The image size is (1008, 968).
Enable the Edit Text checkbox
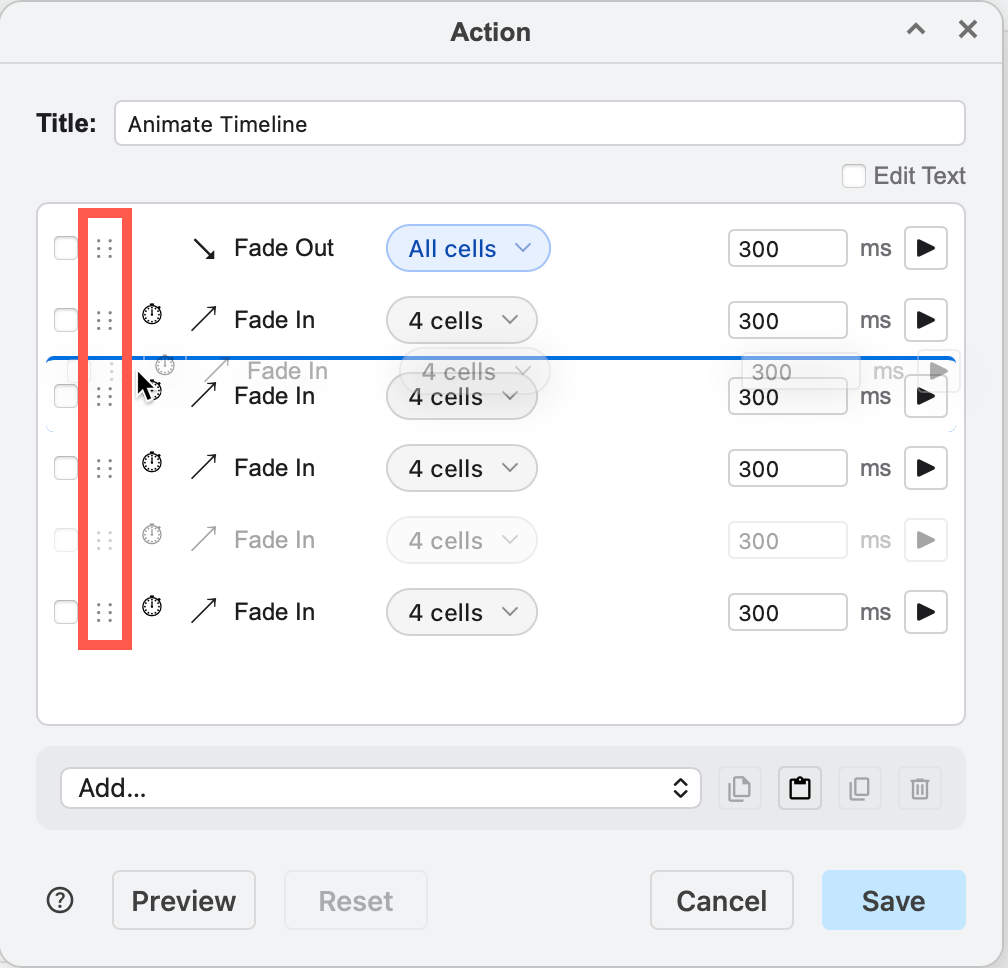854,176
